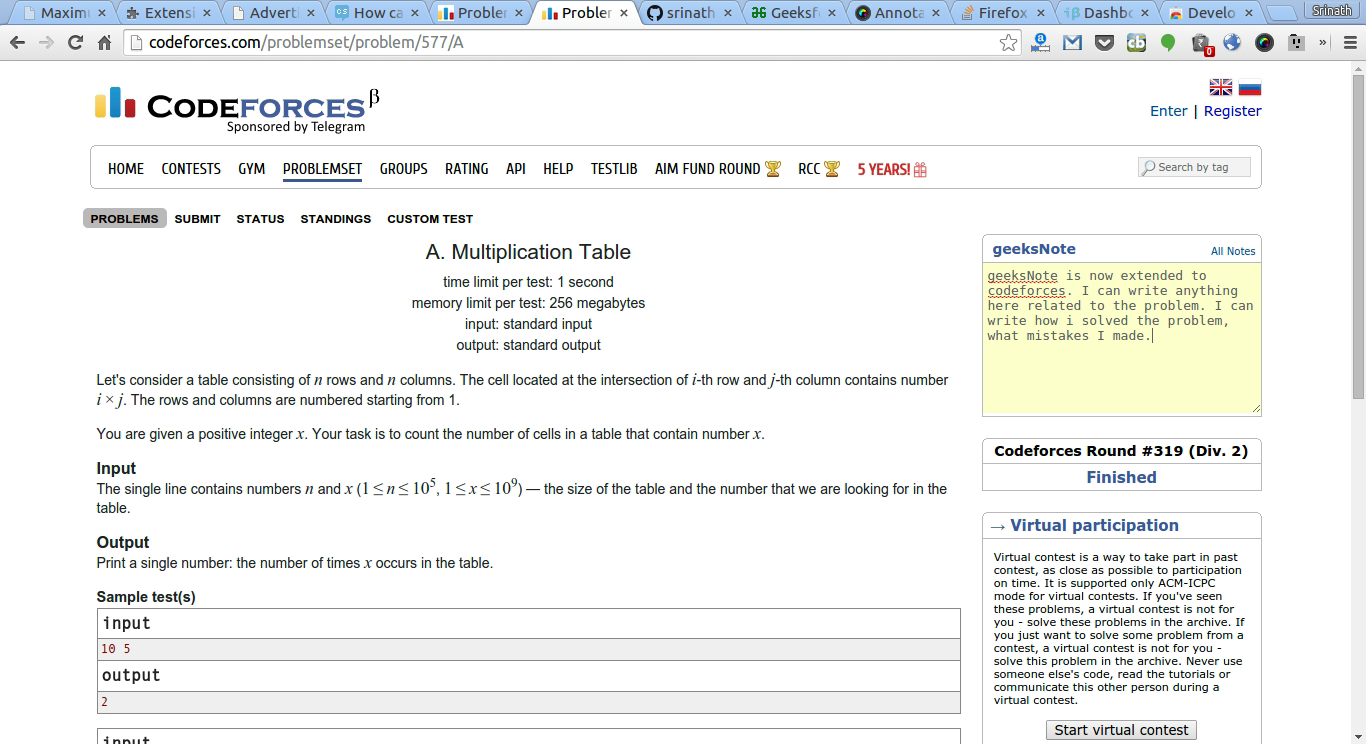The width and height of the screenshot is (1366, 744).
Task: Open the TESTLIB menu item
Action: (614, 169)
